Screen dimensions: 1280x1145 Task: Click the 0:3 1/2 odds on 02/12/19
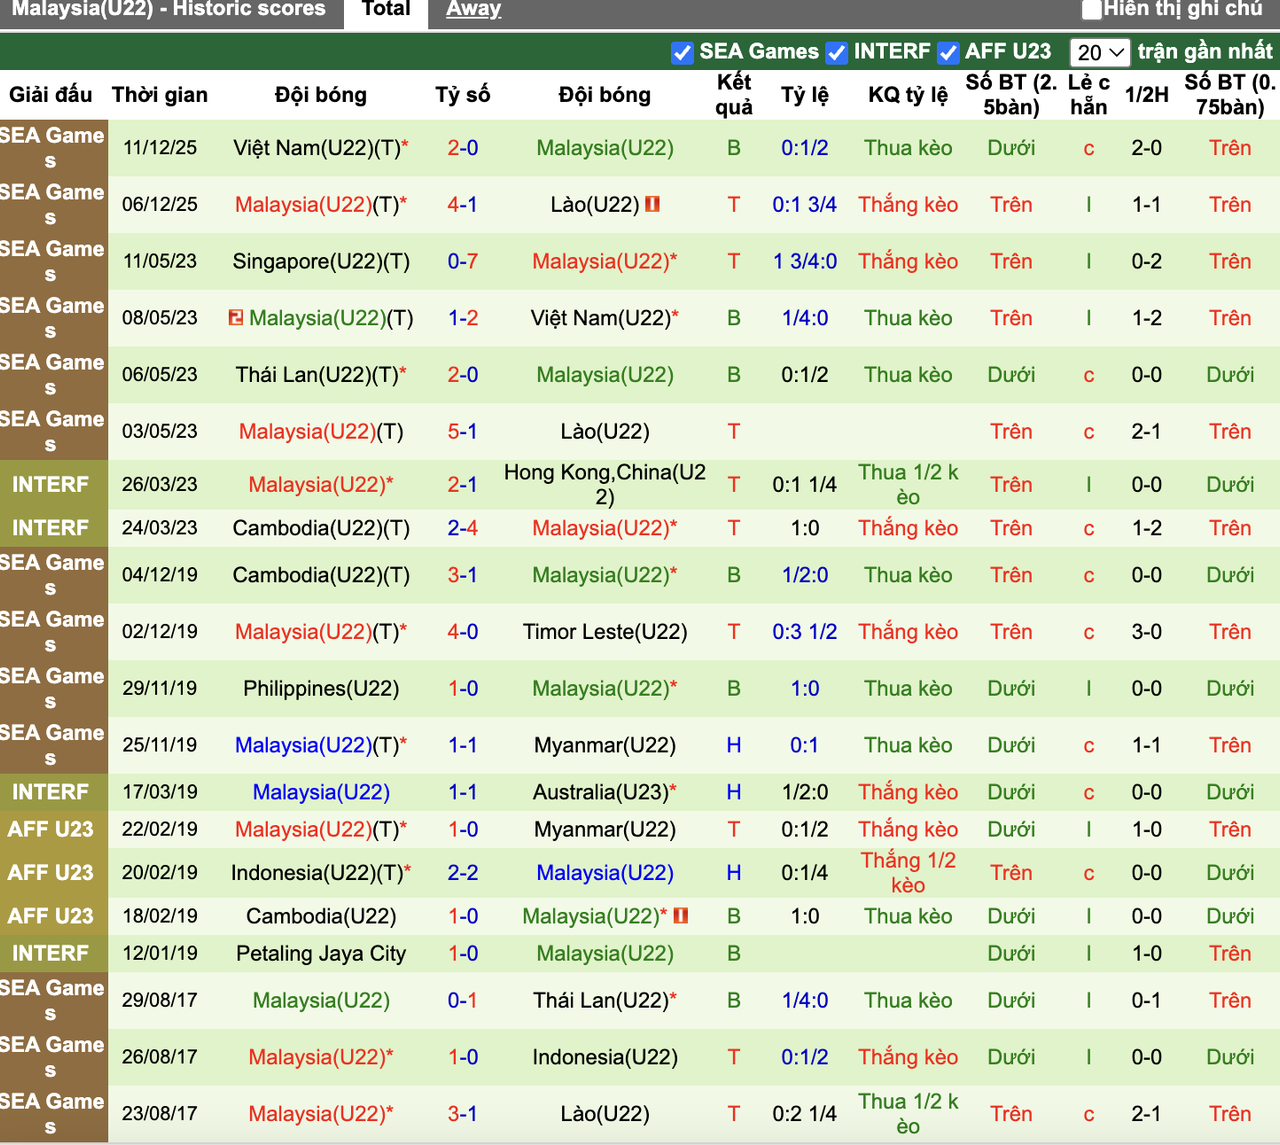805,632
